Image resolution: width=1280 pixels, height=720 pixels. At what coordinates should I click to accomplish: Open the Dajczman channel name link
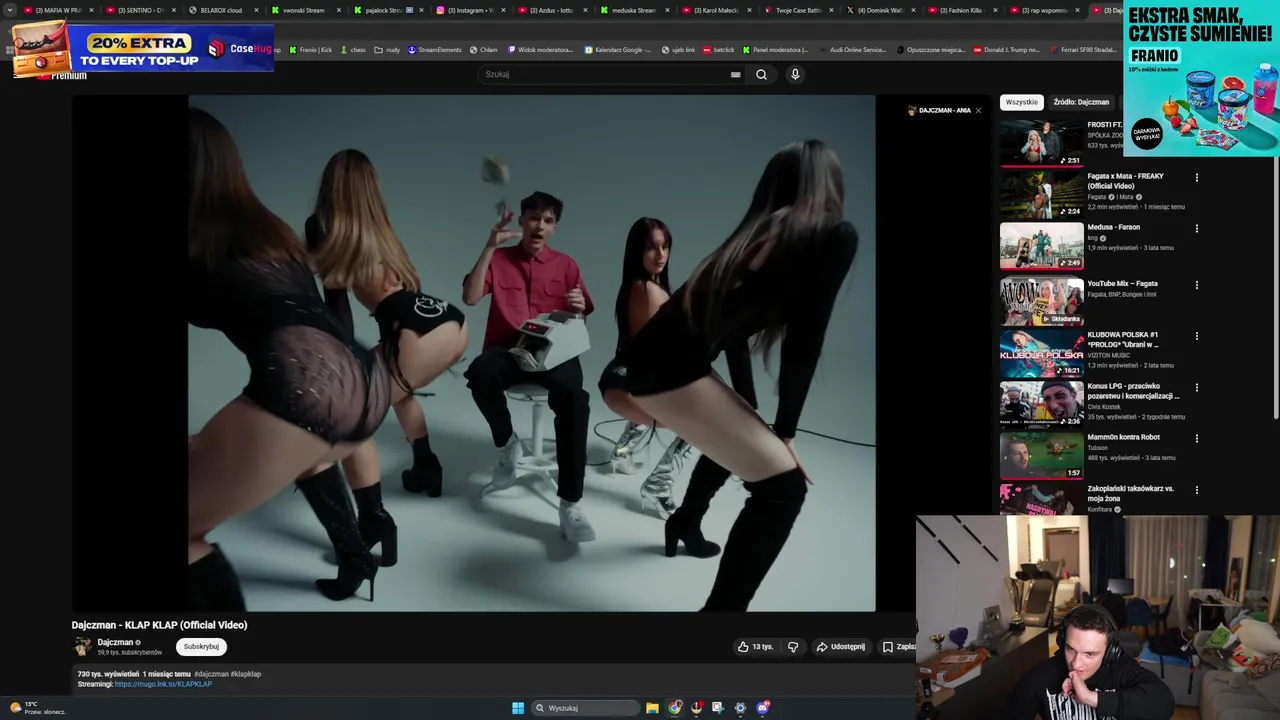pyautogui.click(x=115, y=642)
